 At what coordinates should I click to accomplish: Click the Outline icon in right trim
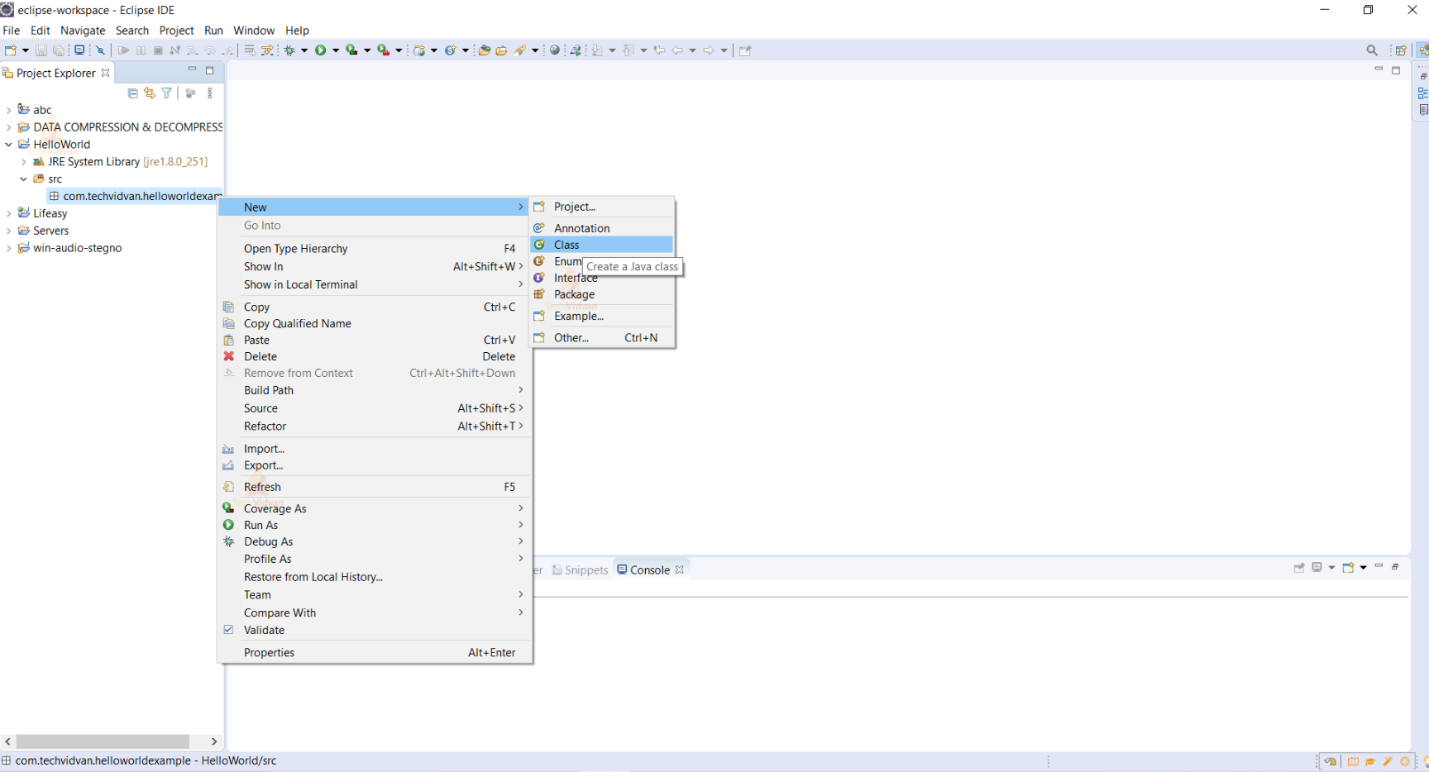pos(1423,93)
